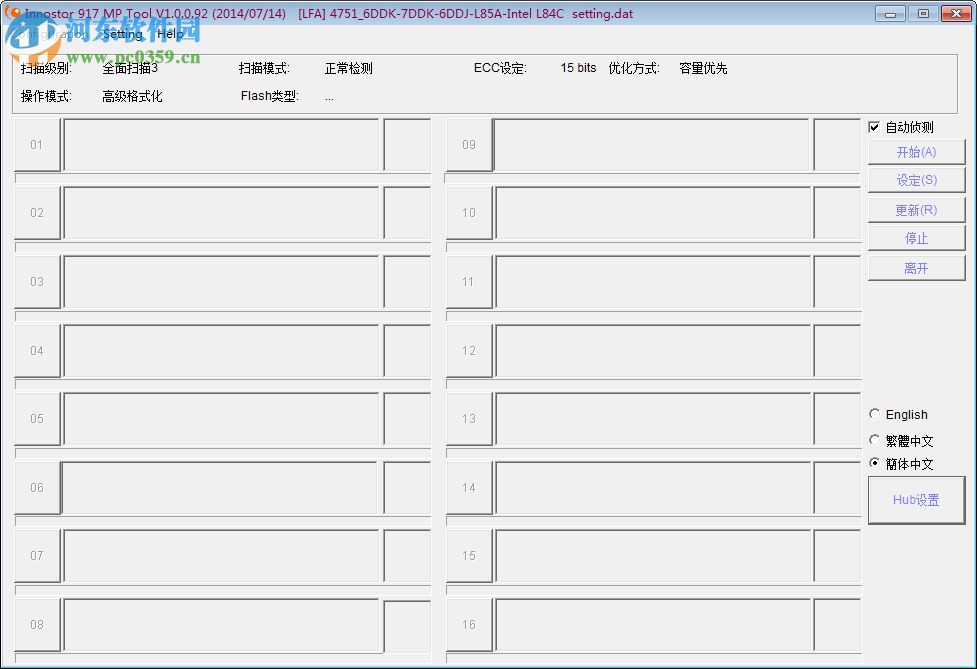Image resolution: width=977 pixels, height=669 pixels.
Task: Open the 设定(S) settings dialog
Action: tap(915, 180)
